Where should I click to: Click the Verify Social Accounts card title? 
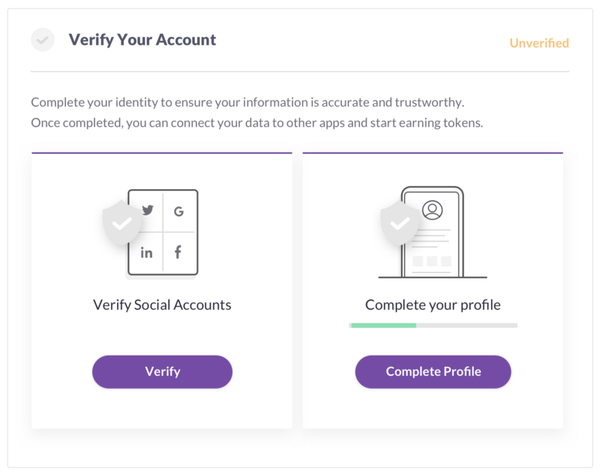click(162, 304)
